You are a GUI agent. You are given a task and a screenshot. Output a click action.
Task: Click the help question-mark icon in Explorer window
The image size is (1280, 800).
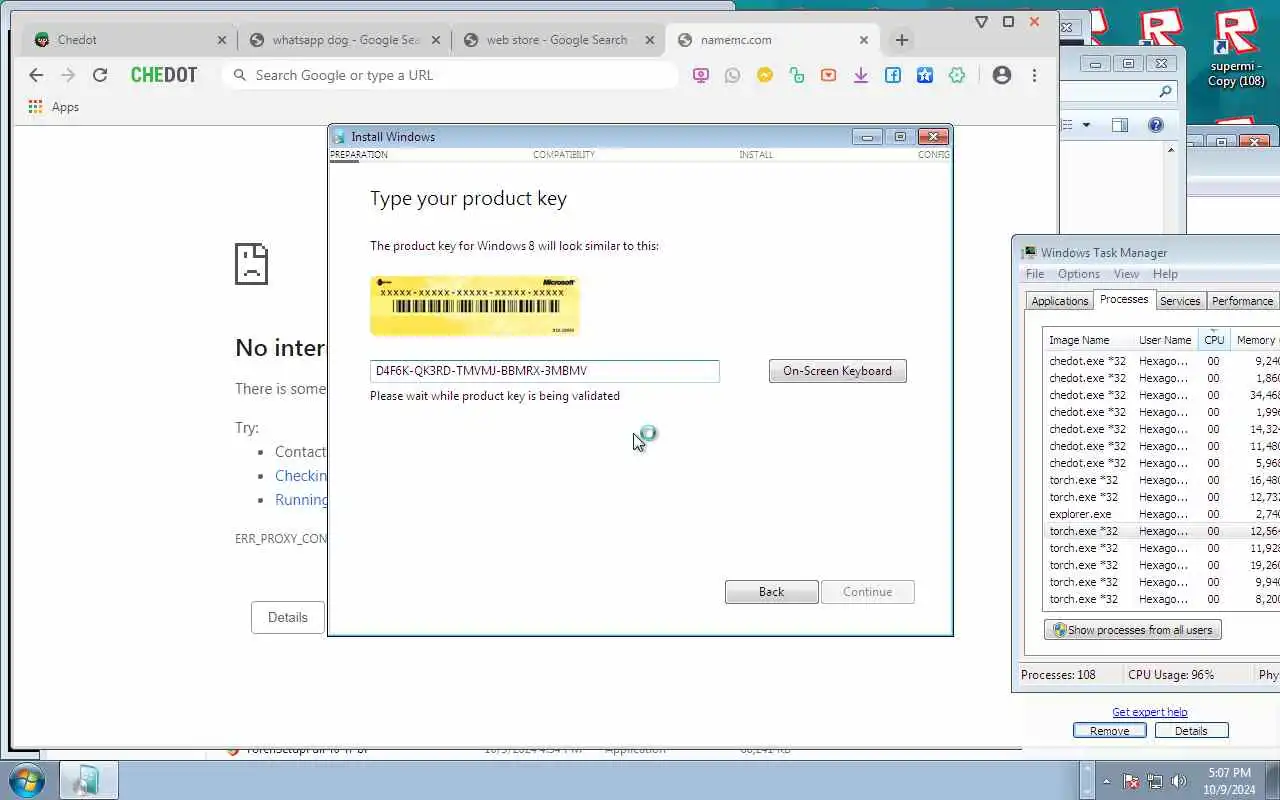(1156, 125)
